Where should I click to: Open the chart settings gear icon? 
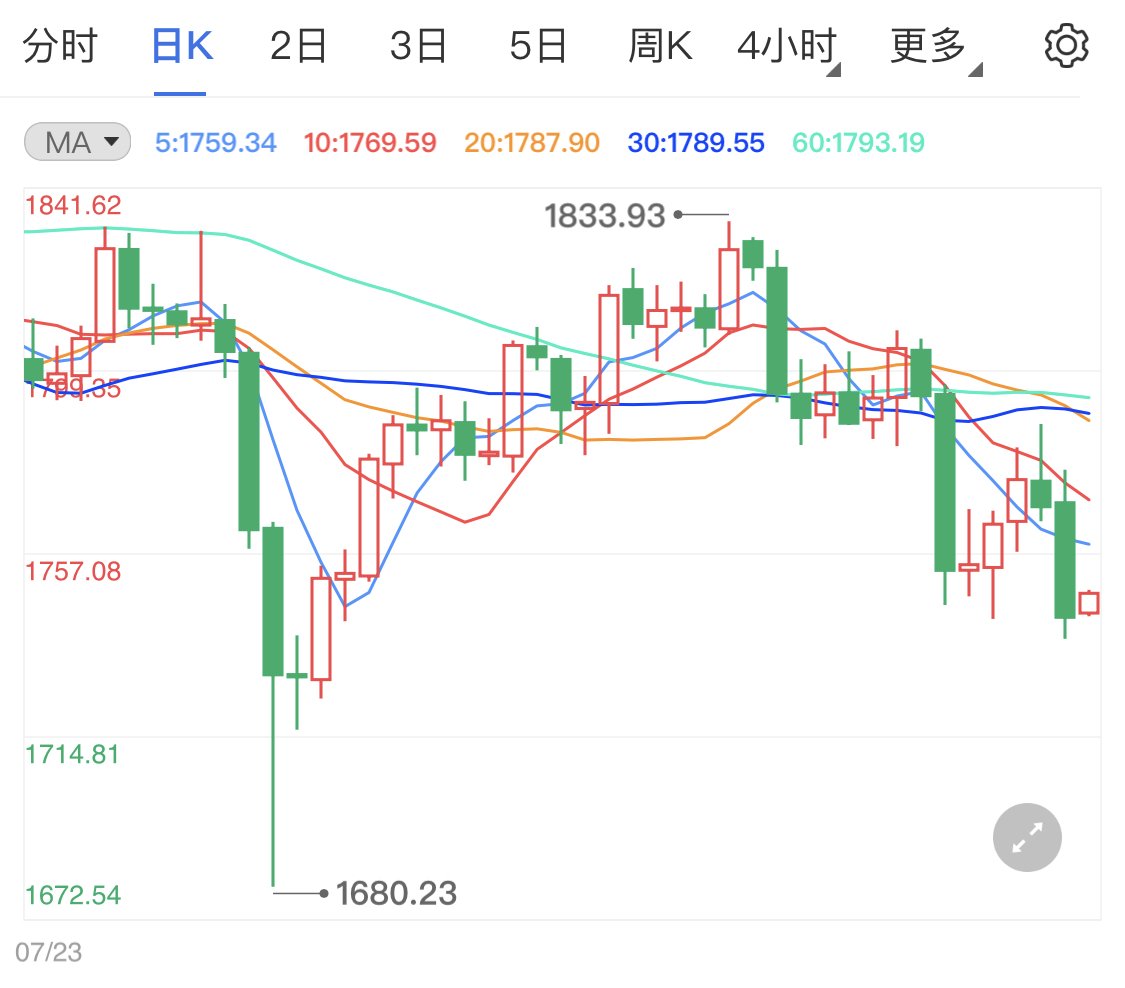tap(1066, 46)
